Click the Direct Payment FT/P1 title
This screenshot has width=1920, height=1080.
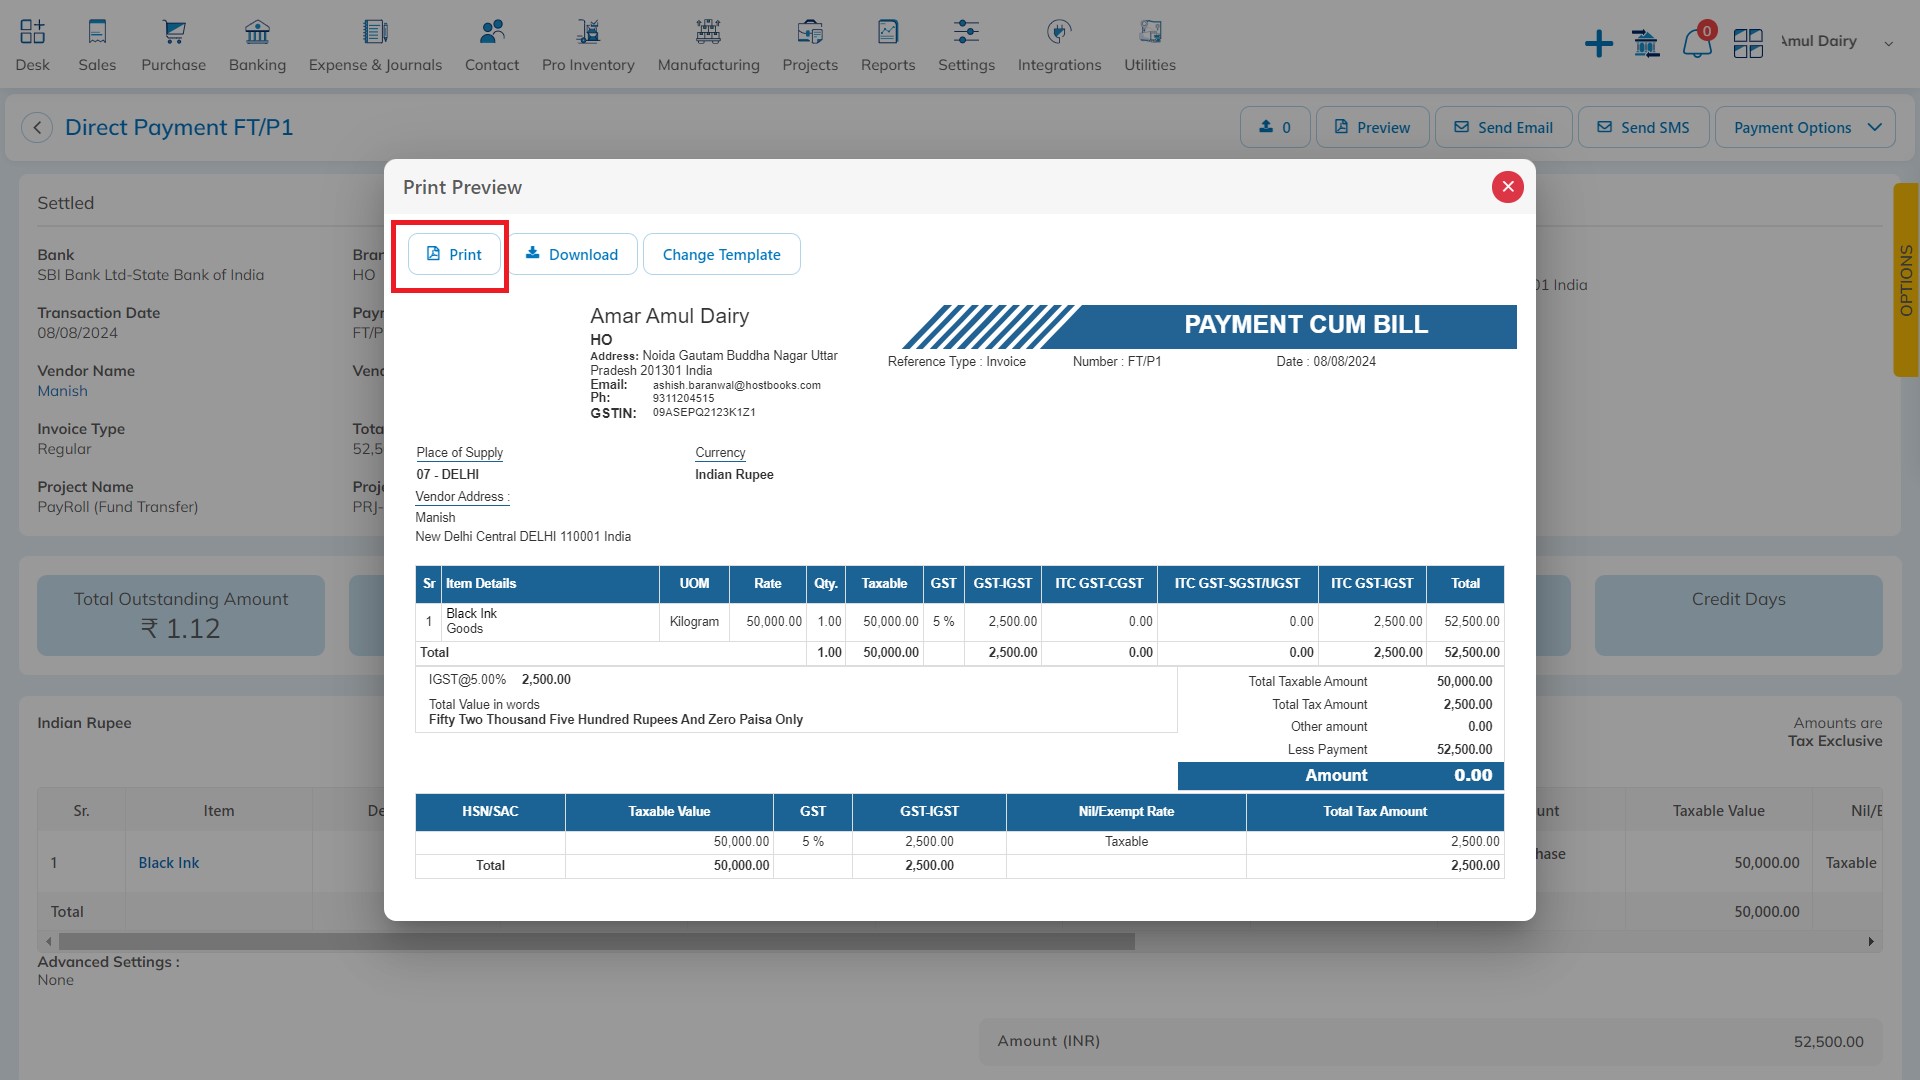pos(179,127)
